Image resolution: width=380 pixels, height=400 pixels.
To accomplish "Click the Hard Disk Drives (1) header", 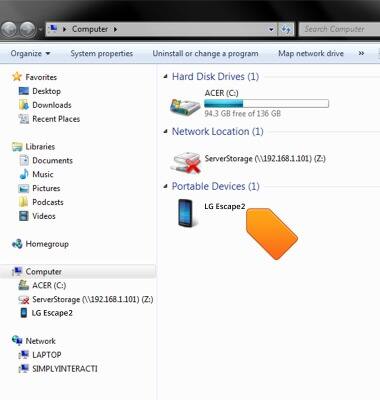I will coord(215,77).
